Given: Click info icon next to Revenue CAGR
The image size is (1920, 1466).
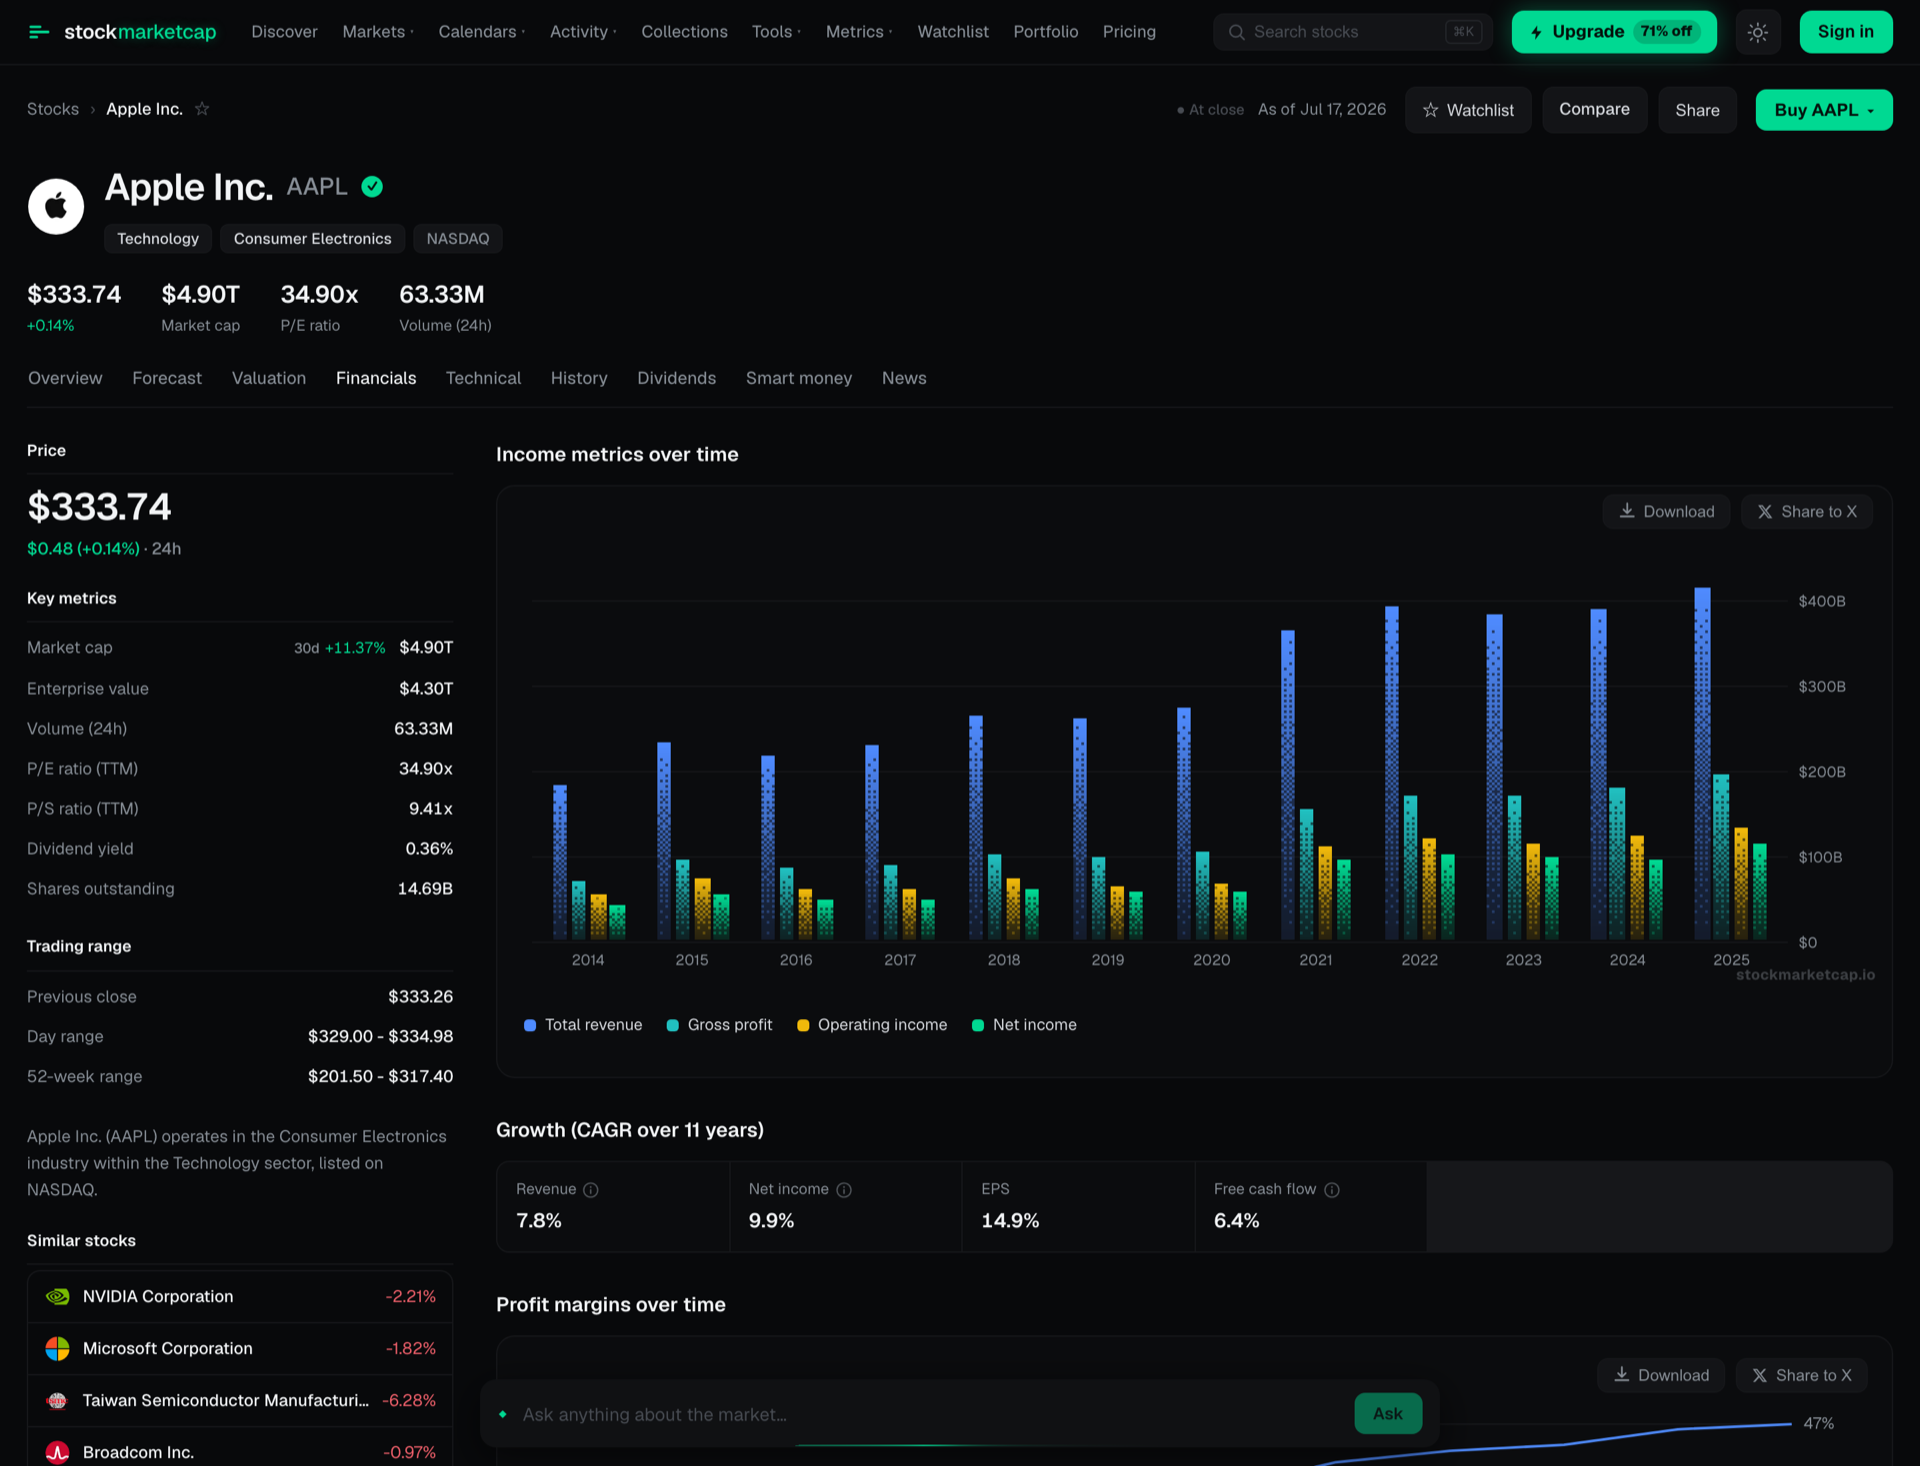Looking at the screenshot, I should (591, 1190).
